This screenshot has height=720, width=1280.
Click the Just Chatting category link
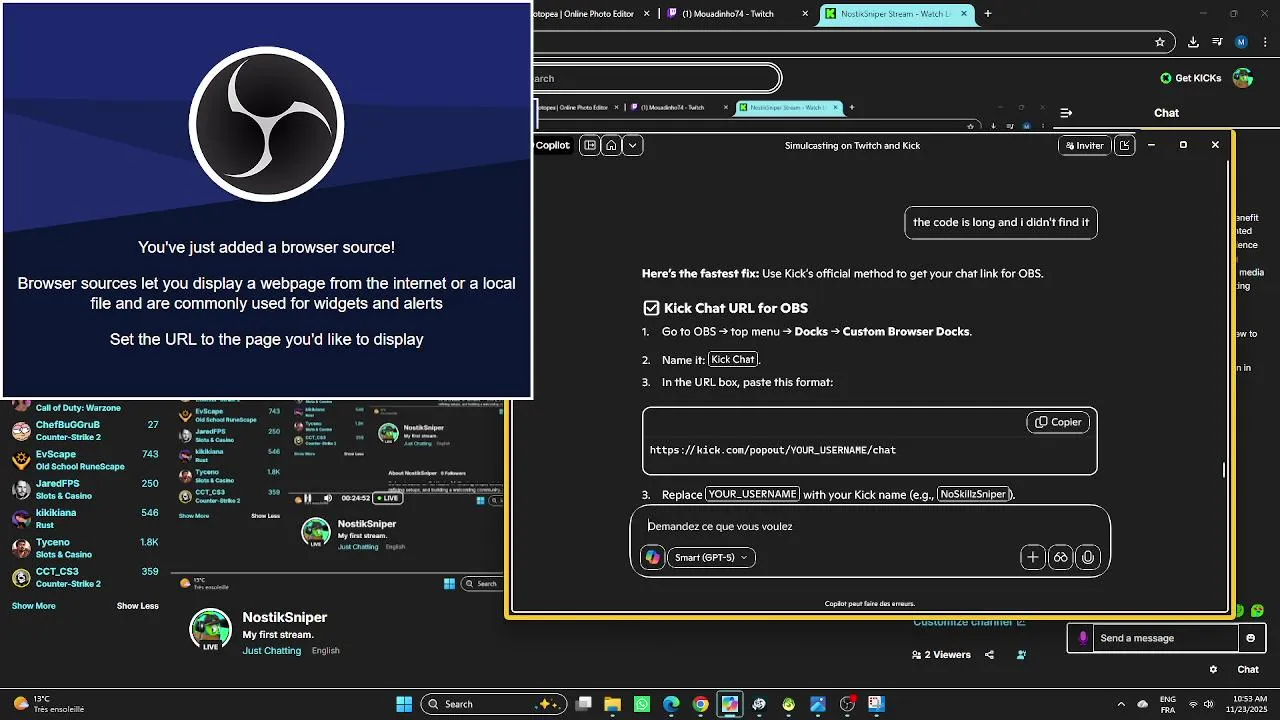tap(271, 651)
